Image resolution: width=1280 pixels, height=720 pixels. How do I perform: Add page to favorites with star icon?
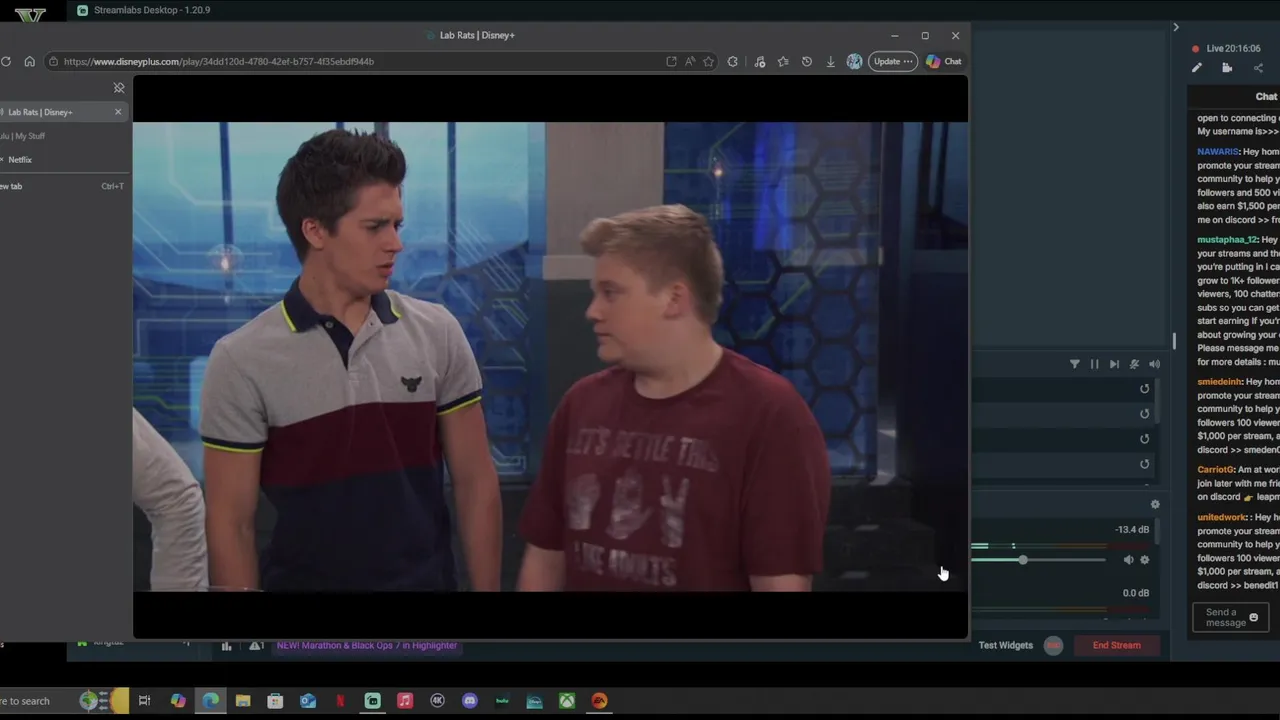point(708,61)
